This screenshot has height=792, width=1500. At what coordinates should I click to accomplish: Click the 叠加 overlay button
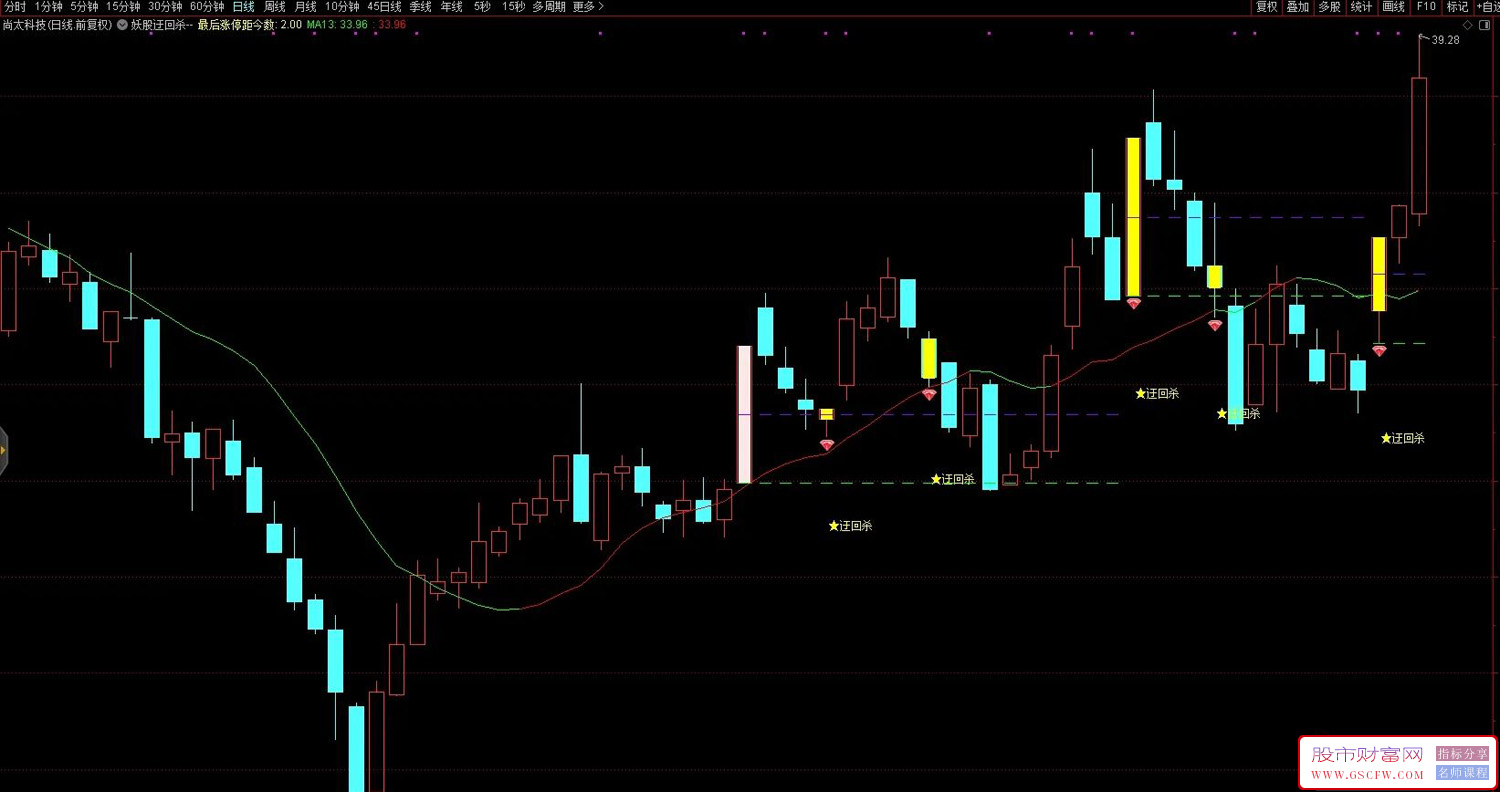click(x=1297, y=6)
